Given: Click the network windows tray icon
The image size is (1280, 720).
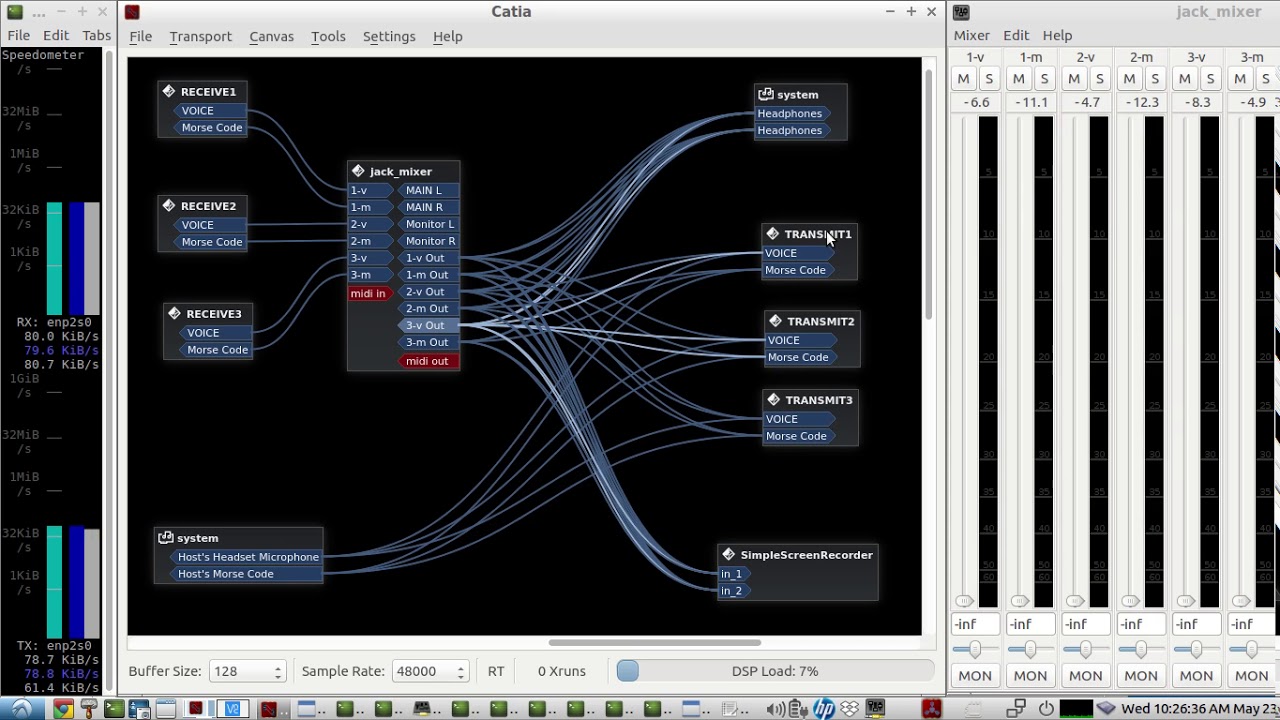Looking at the screenshot, I should [x=1016, y=709].
